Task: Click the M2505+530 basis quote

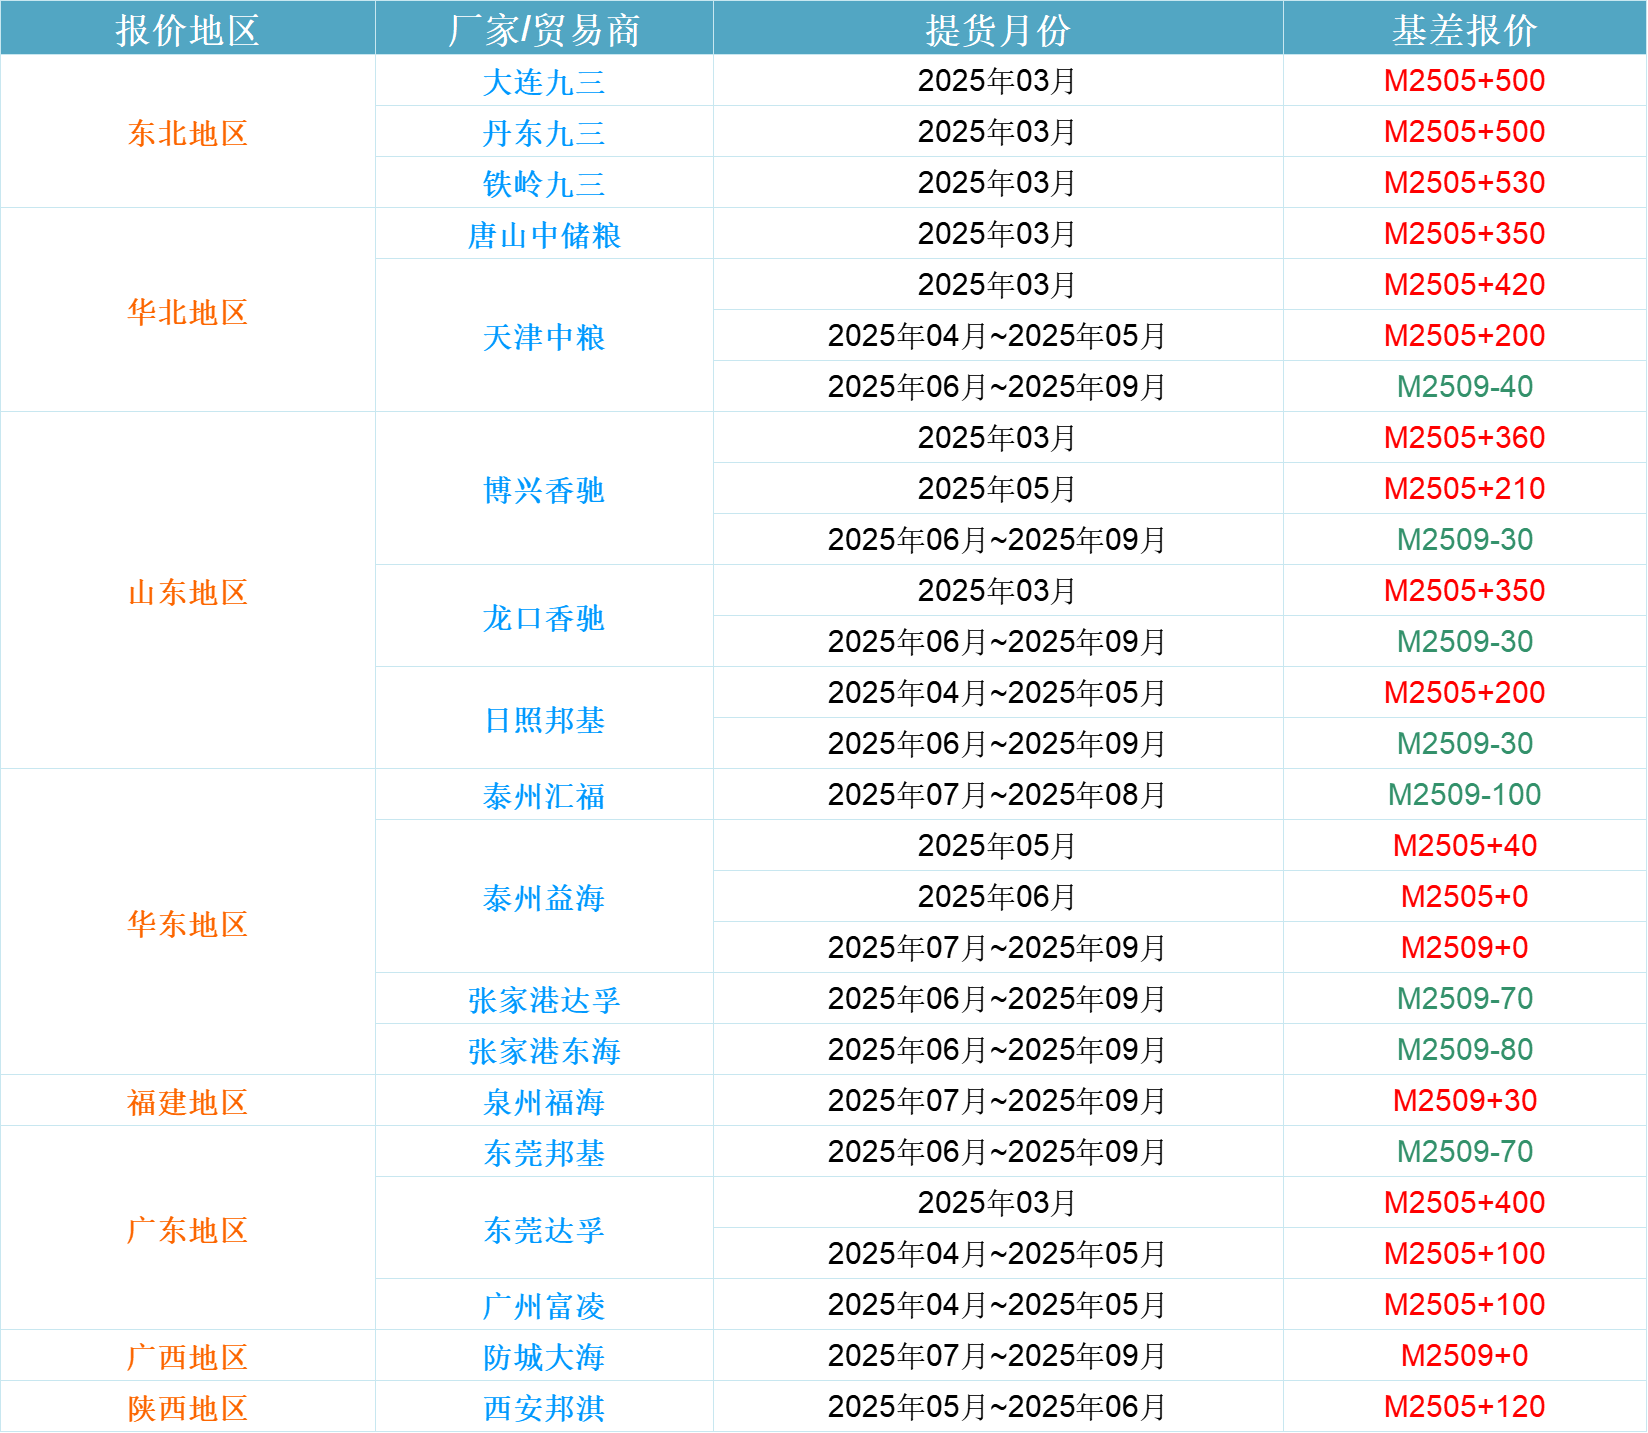Action: point(1464,183)
